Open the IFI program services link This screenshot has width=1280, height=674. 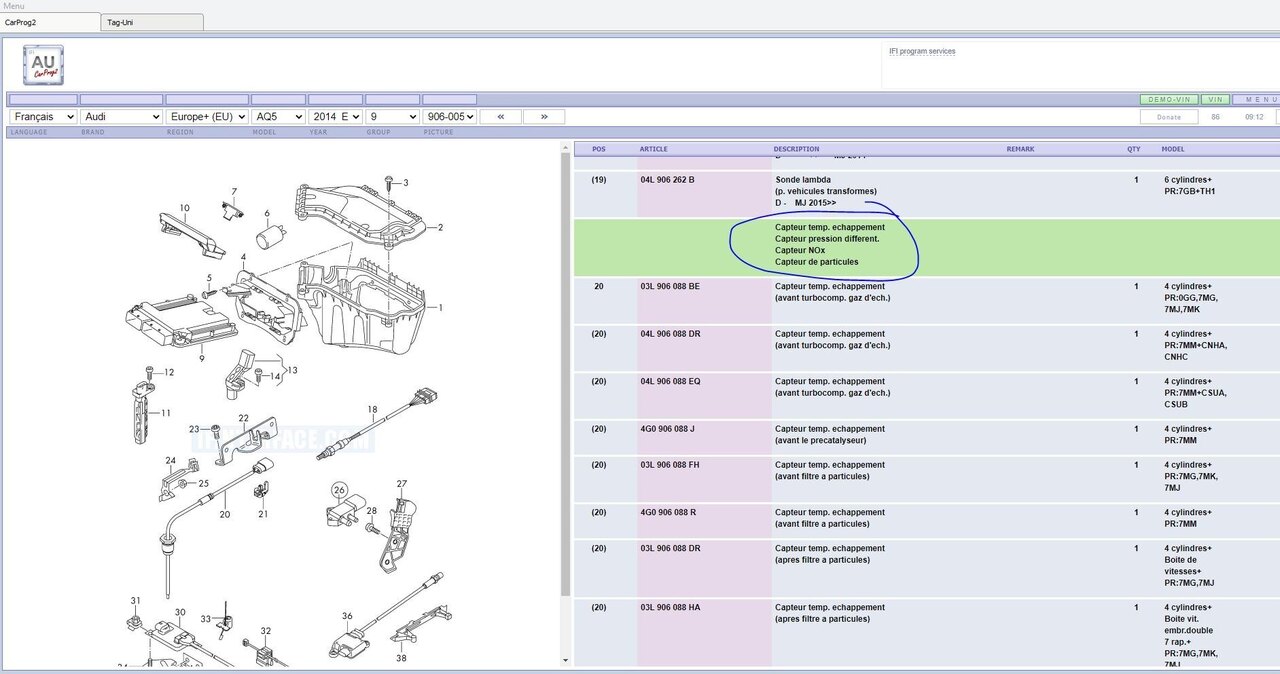pyautogui.click(x=922, y=51)
